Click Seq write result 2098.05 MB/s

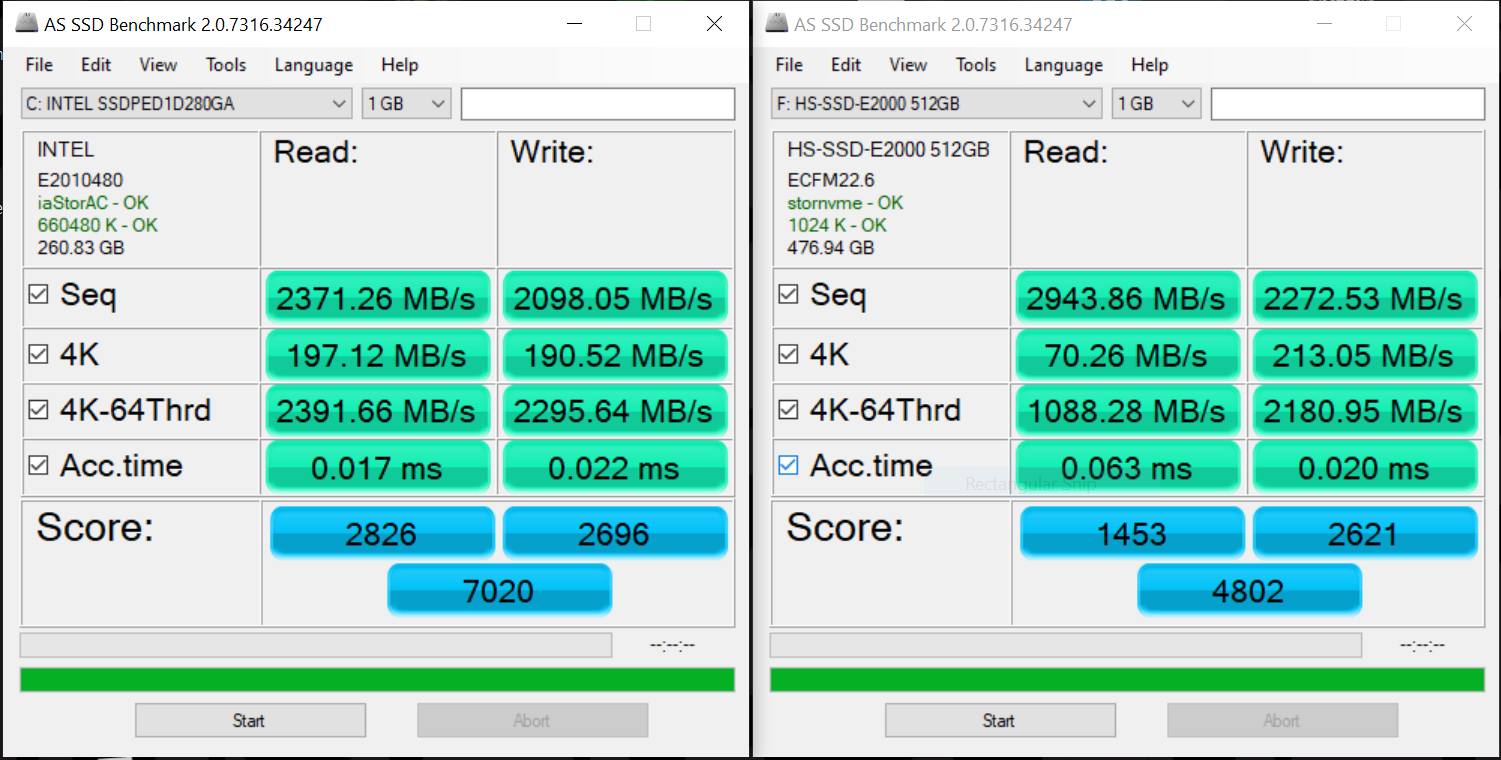point(615,297)
